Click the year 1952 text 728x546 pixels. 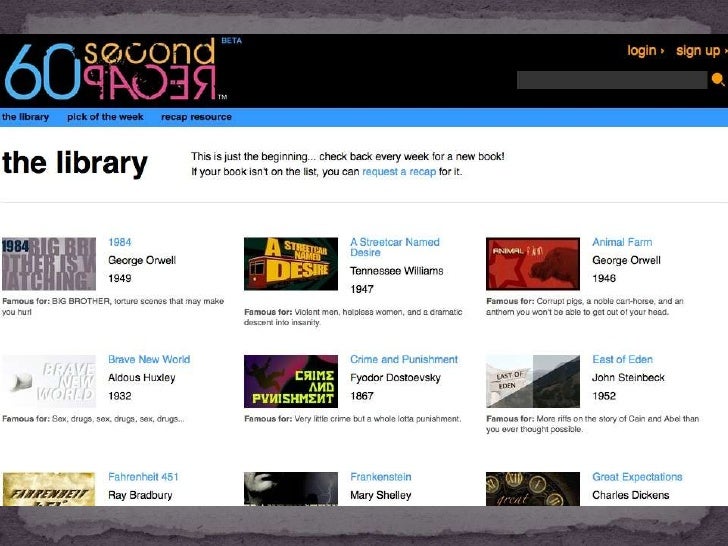coord(604,396)
